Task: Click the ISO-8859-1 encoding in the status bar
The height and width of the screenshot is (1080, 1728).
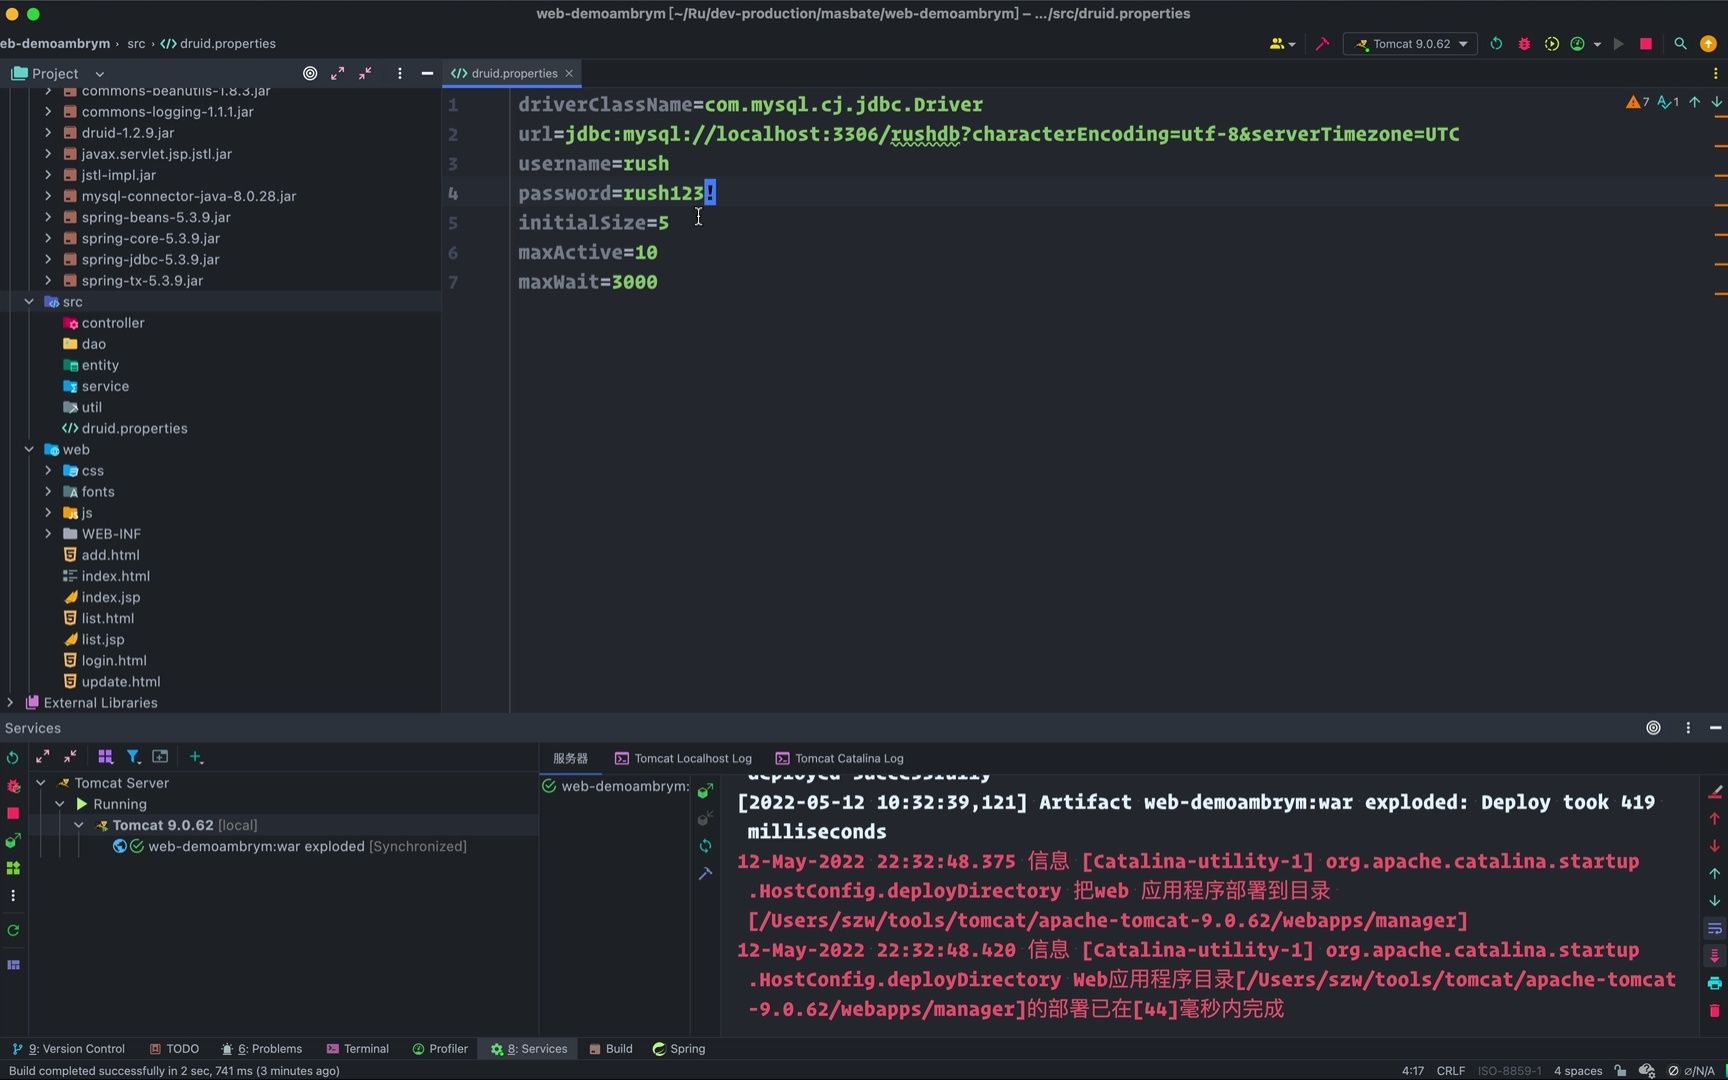Action: pos(1509,1071)
